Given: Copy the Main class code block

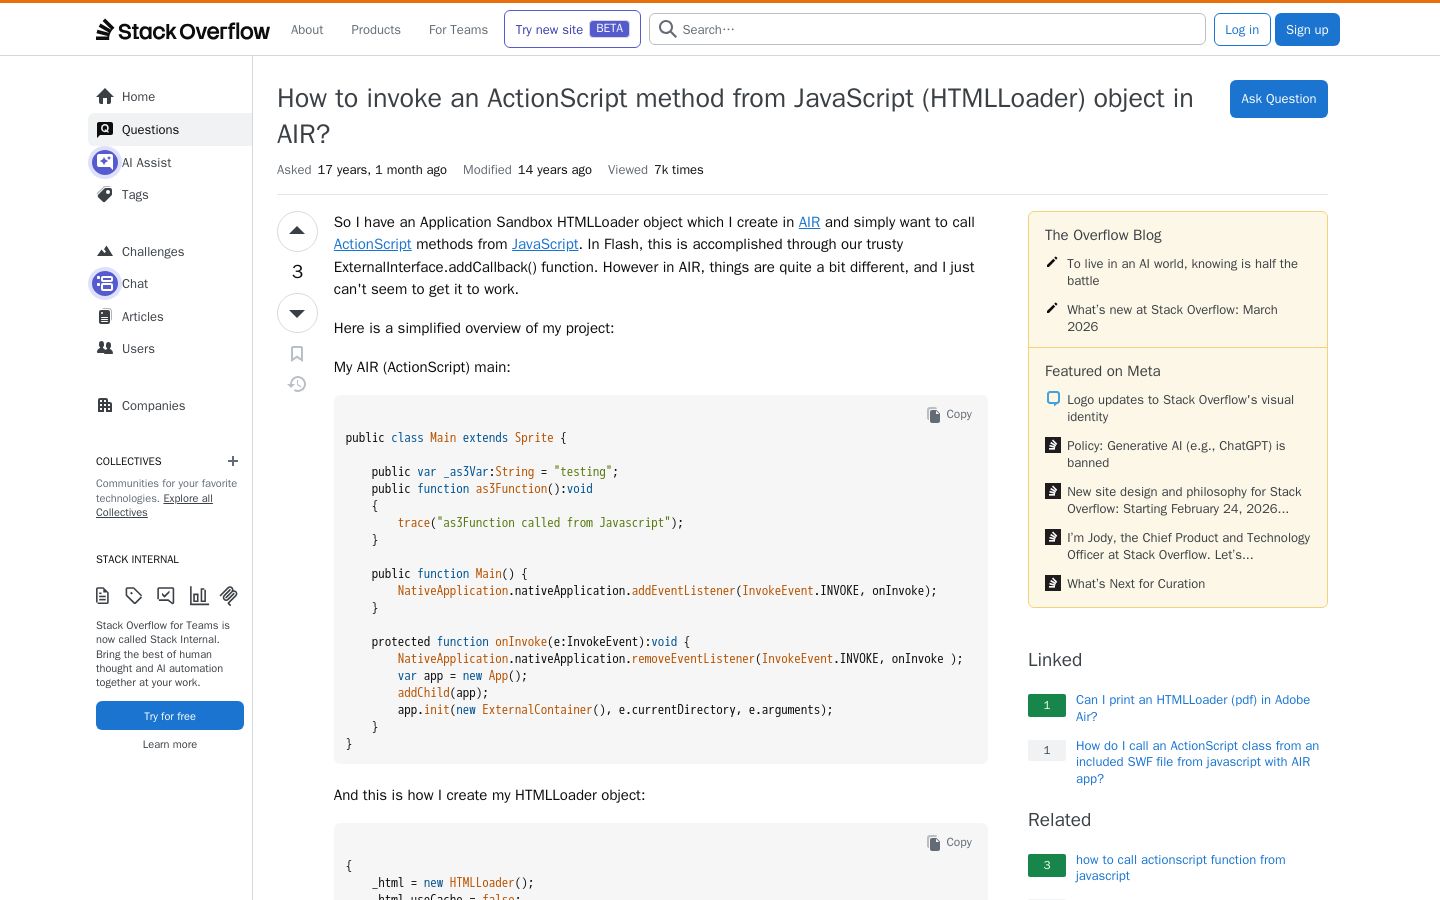Looking at the screenshot, I should click(x=949, y=414).
